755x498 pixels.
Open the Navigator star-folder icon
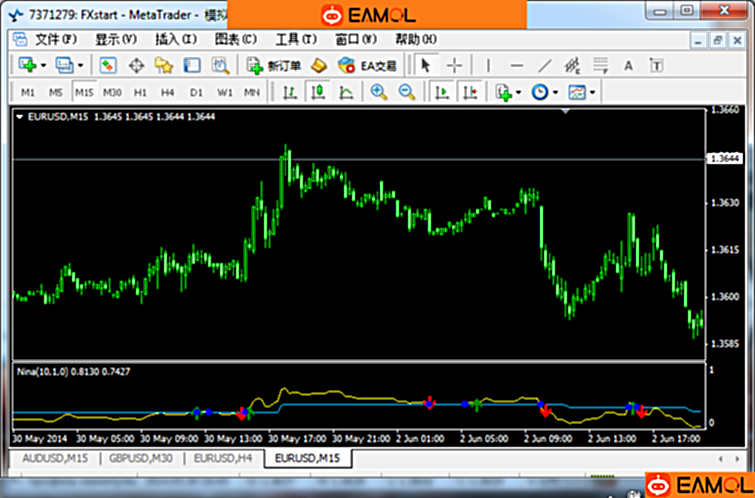pyautogui.click(x=163, y=65)
